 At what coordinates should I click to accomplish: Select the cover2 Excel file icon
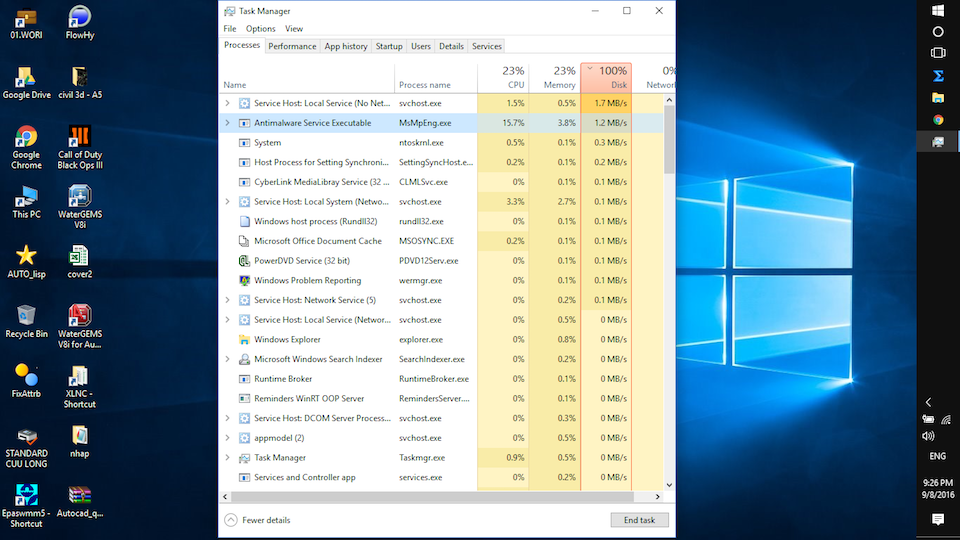80,262
